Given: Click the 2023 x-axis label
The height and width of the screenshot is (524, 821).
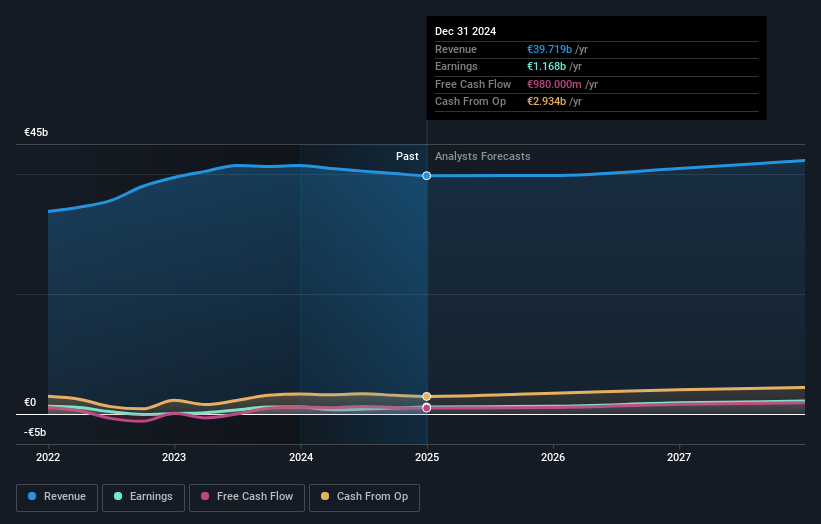Looking at the screenshot, I should click(x=174, y=458).
